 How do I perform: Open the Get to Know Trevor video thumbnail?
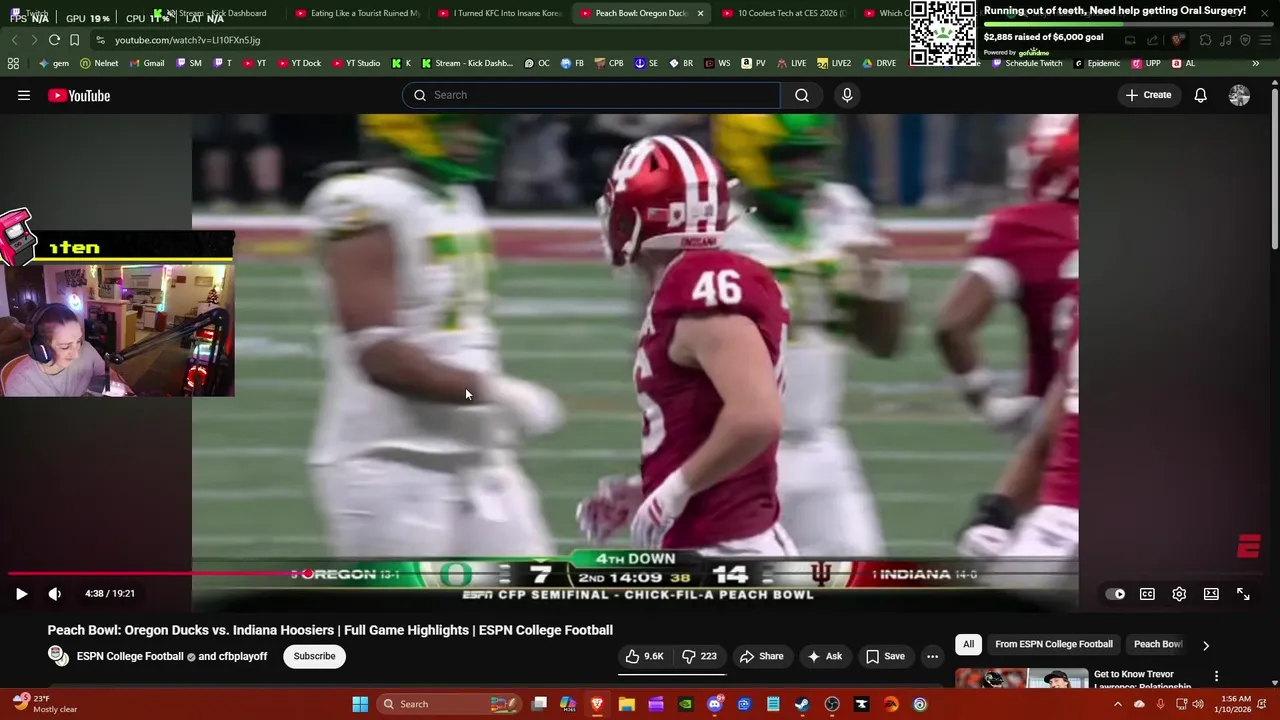pyautogui.click(x=1021, y=679)
